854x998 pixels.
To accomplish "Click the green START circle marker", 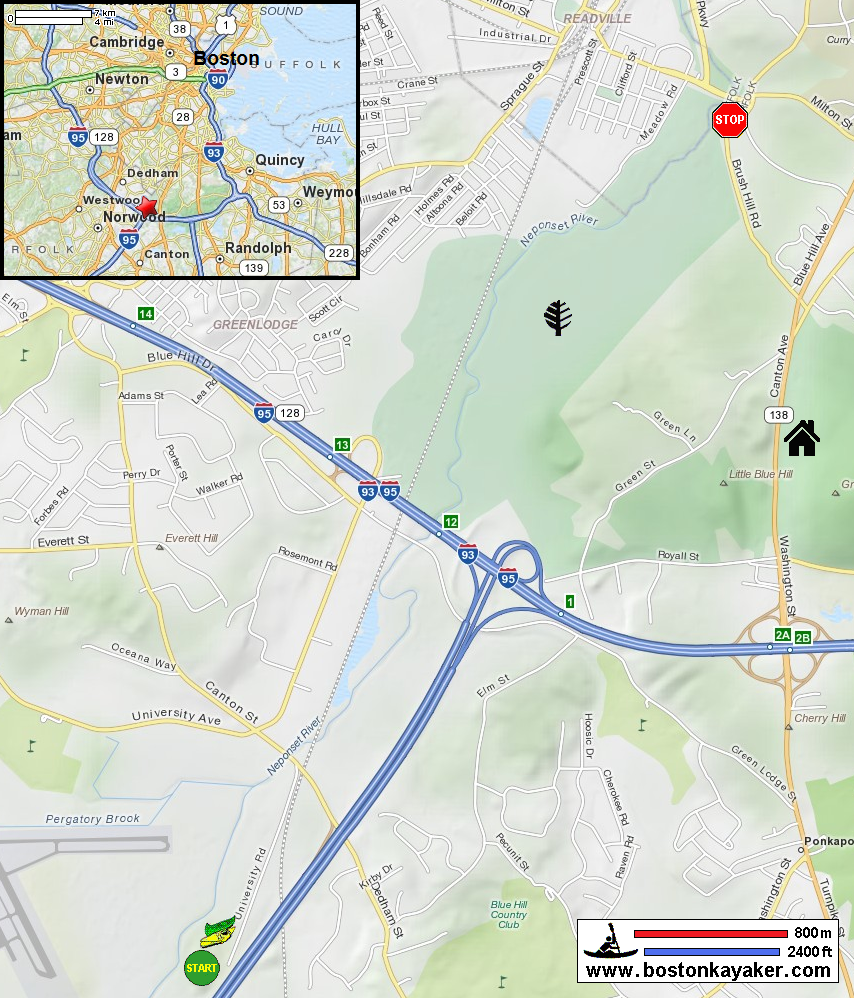I will point(202,968).
